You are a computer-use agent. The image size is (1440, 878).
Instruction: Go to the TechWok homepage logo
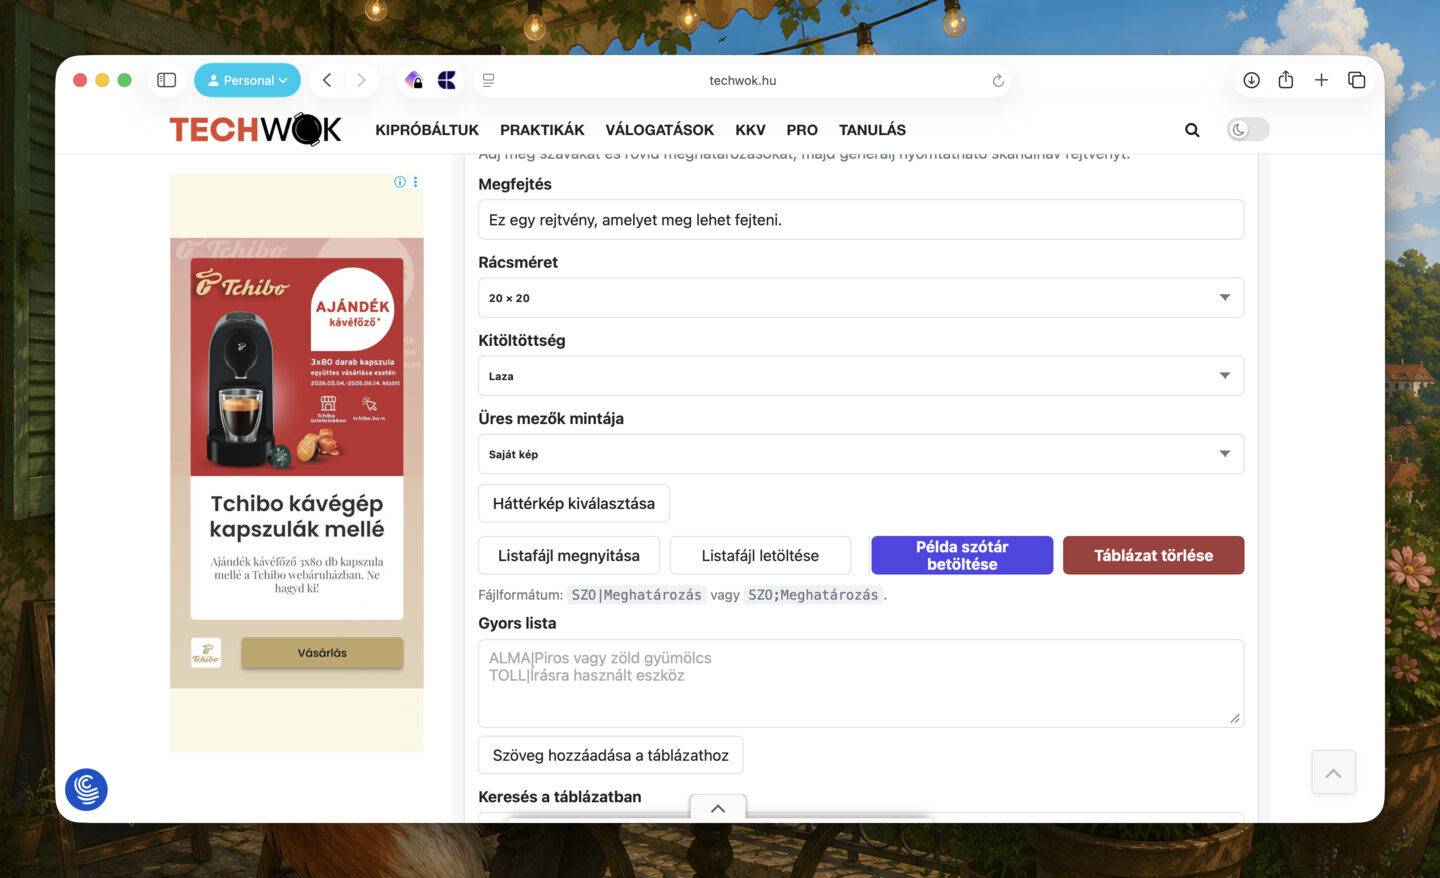click(256, 129)
